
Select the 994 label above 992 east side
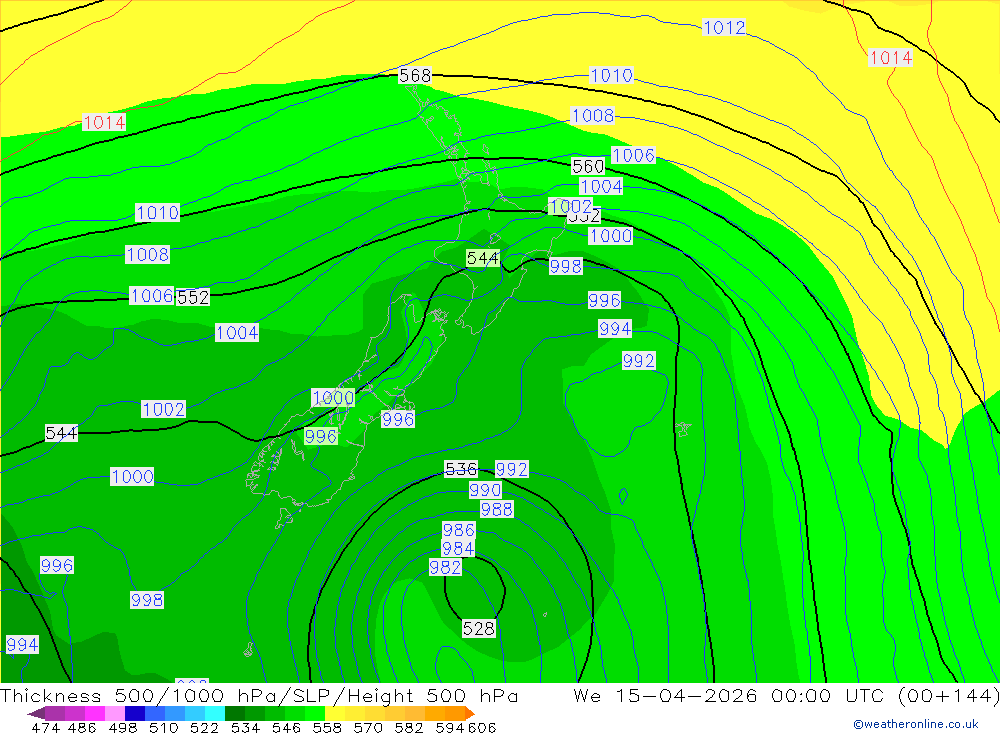coord(615,329)
